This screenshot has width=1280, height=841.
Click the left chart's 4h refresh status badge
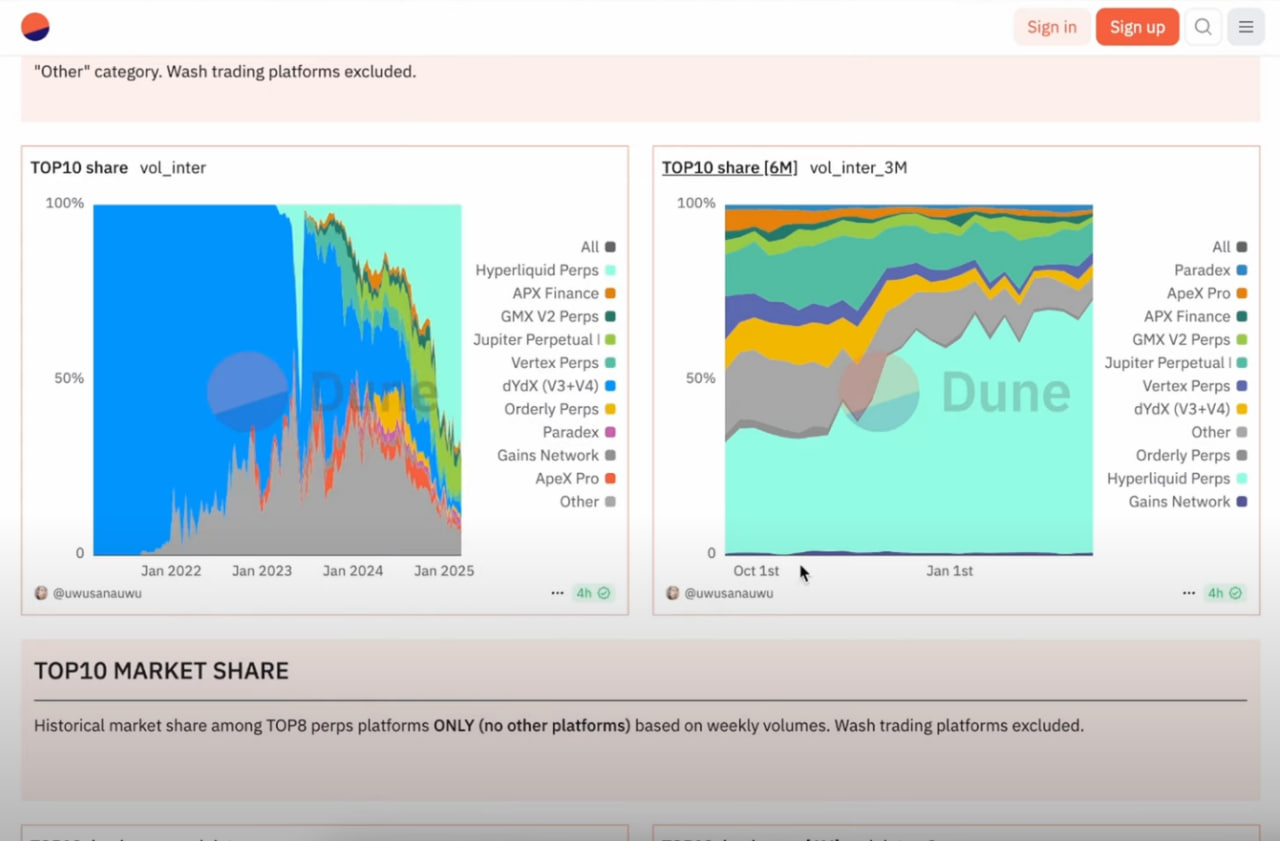pyautogui.click(x=593, y=593)
